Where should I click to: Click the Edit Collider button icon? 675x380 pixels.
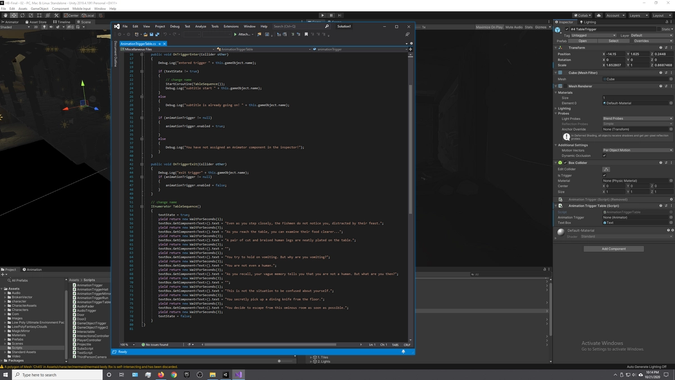tap(606, 169)
